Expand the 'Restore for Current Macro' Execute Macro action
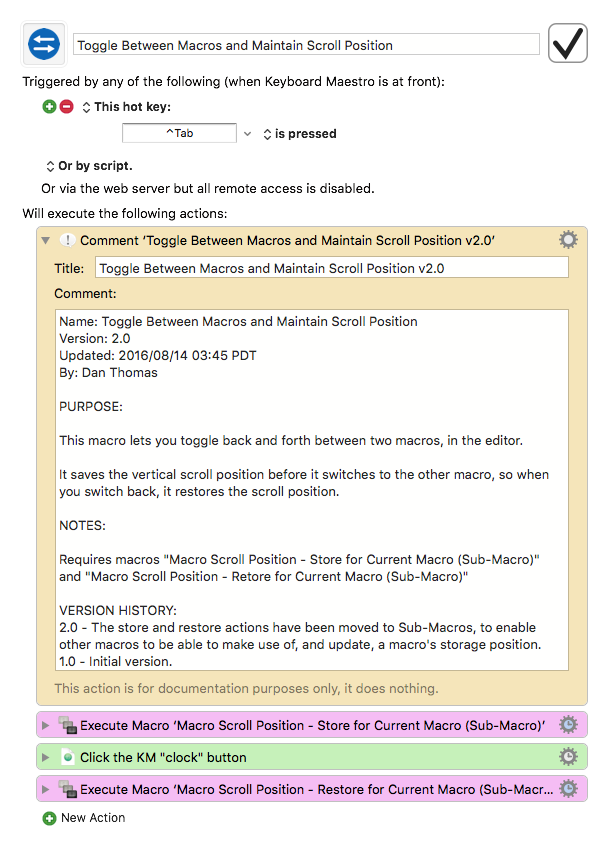 (45, 789)
